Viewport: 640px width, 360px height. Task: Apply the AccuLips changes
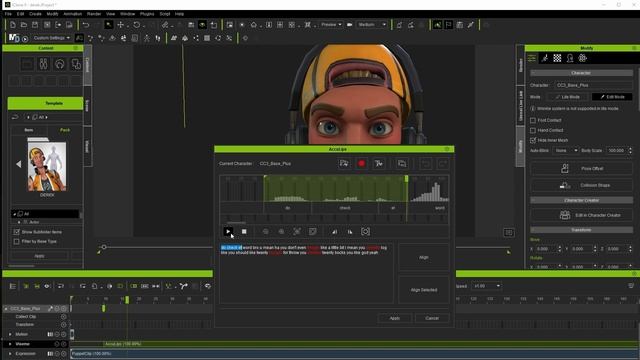point(395,318)
